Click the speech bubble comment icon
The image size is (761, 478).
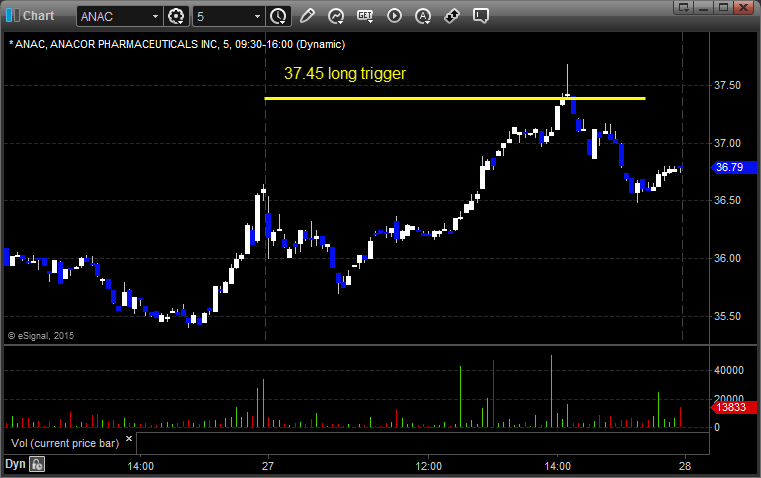click(480, 16)
